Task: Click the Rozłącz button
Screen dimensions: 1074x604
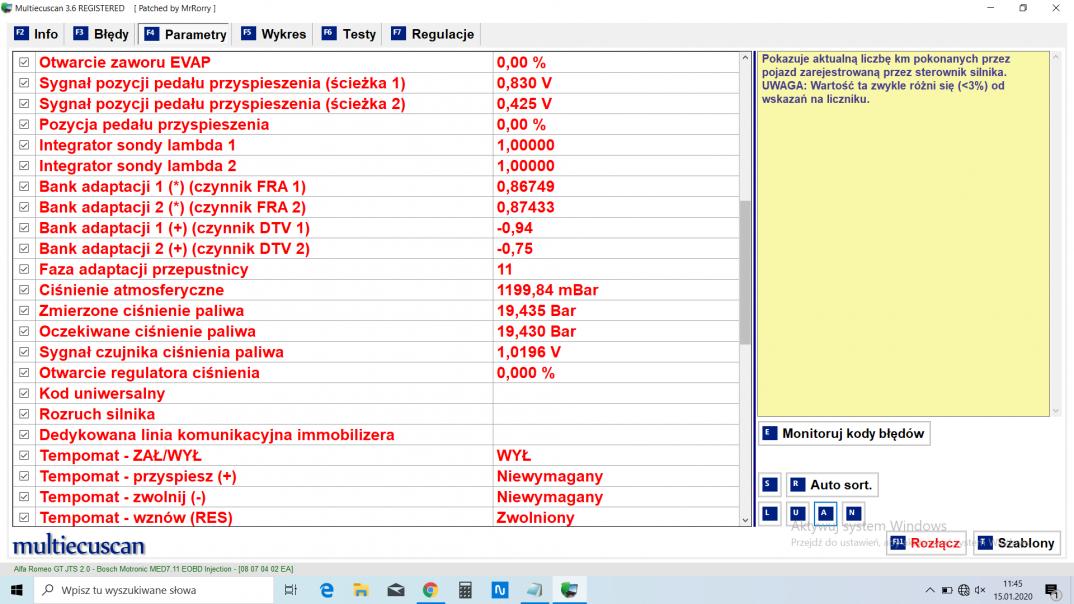Action: 925,543
